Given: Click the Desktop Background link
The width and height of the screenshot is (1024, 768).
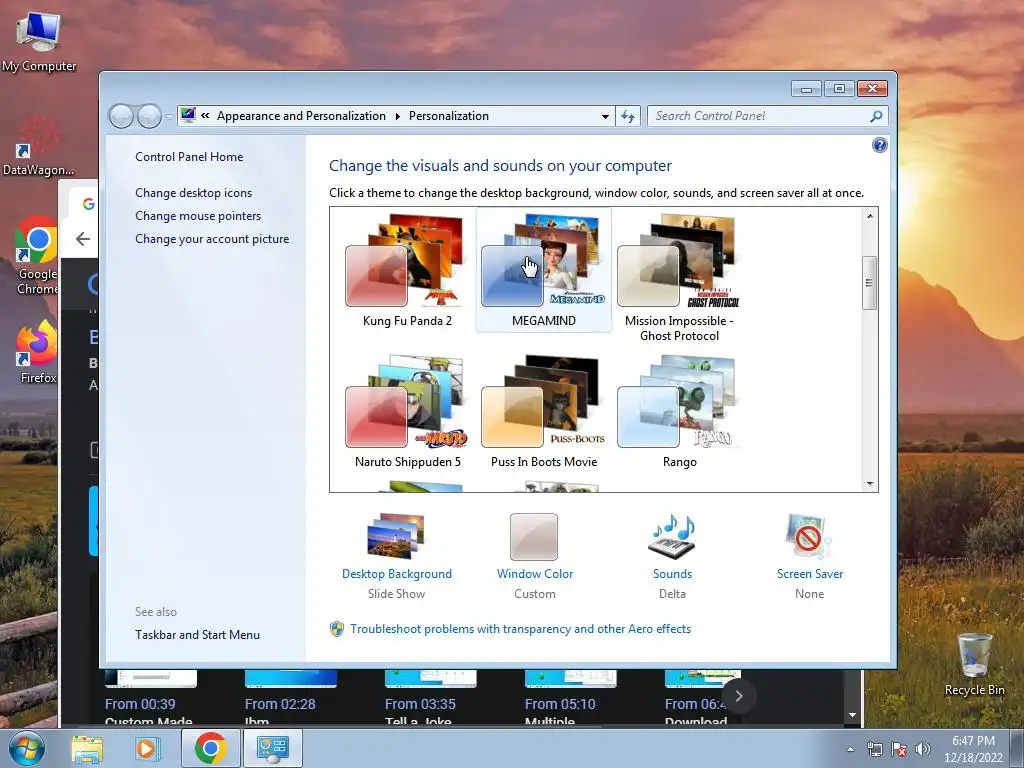Looking at the screenshot, I should (x=396, y=573).
